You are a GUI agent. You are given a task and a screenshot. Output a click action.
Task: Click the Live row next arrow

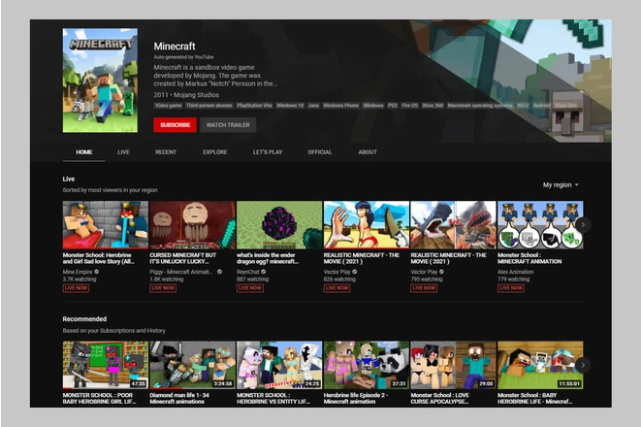point(583,225)
